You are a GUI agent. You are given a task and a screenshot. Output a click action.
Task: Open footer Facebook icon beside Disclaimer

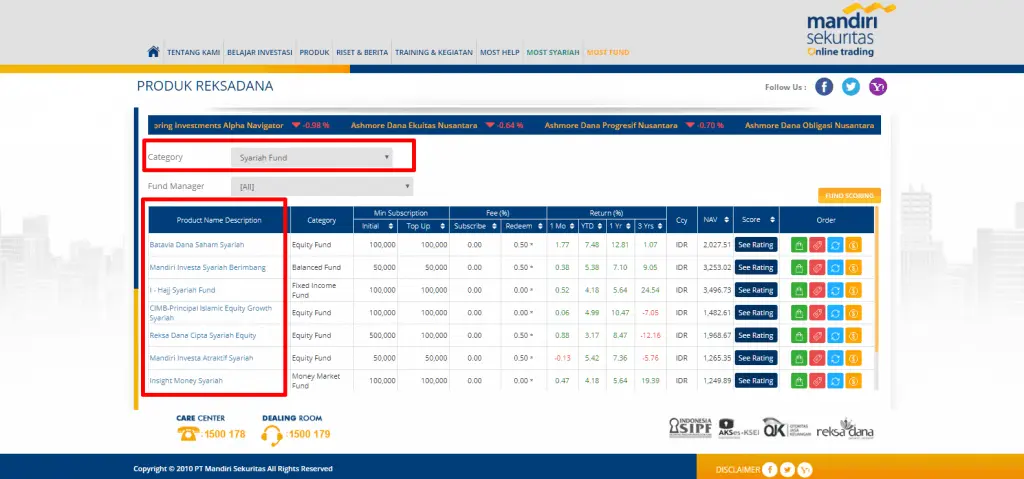click(x=770, y=469)
